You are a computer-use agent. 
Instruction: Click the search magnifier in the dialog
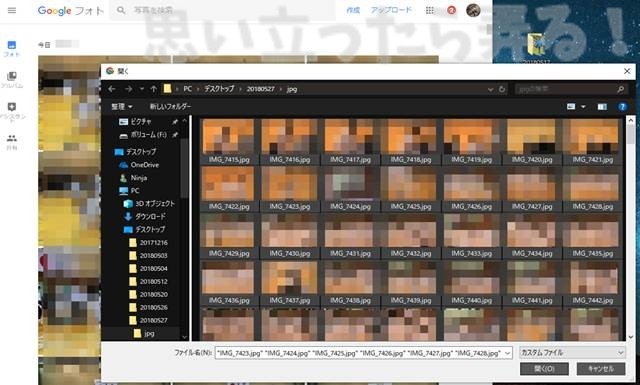point(620,89)
